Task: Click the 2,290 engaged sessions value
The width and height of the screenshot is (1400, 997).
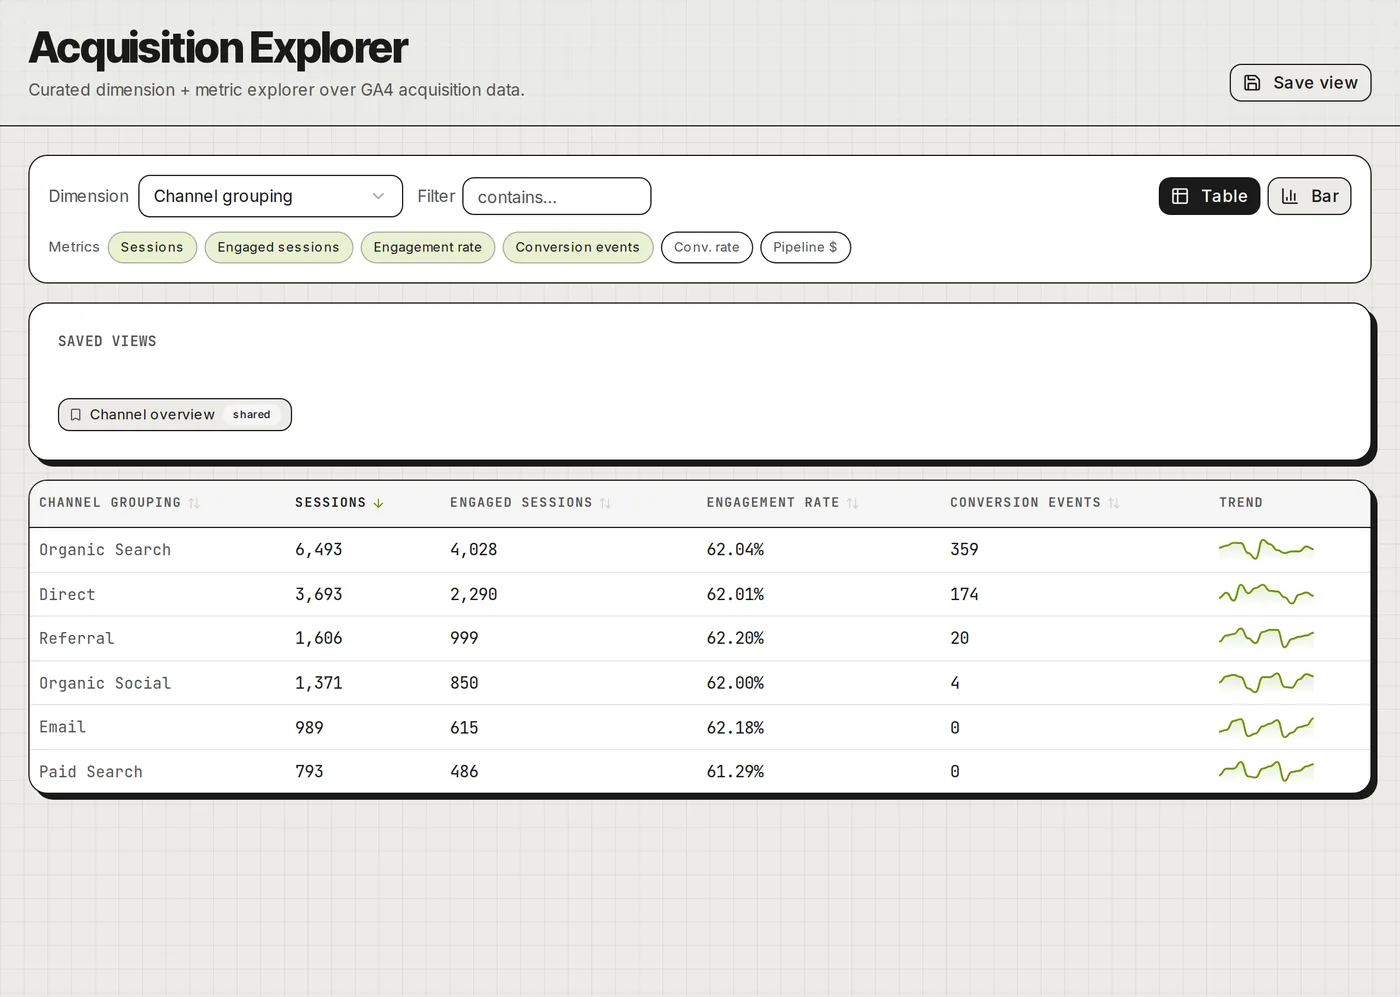Action: 474,594
